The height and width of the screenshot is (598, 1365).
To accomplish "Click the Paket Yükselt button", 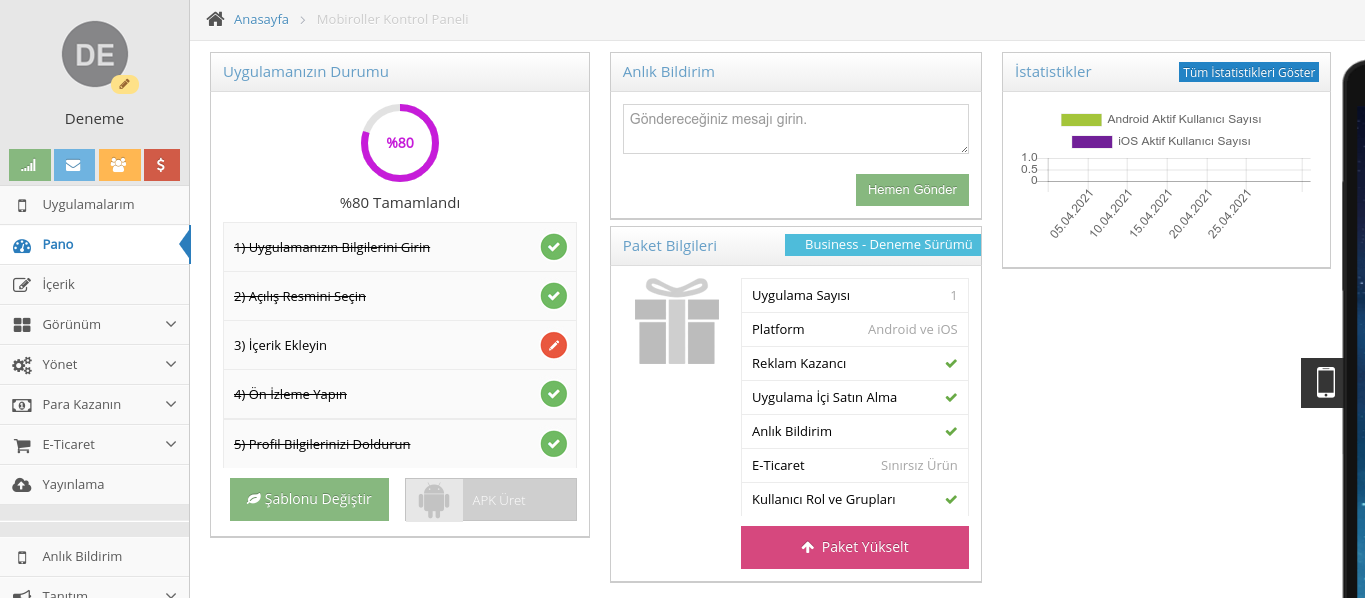I will pyautogui.click(x=855, y=547).
